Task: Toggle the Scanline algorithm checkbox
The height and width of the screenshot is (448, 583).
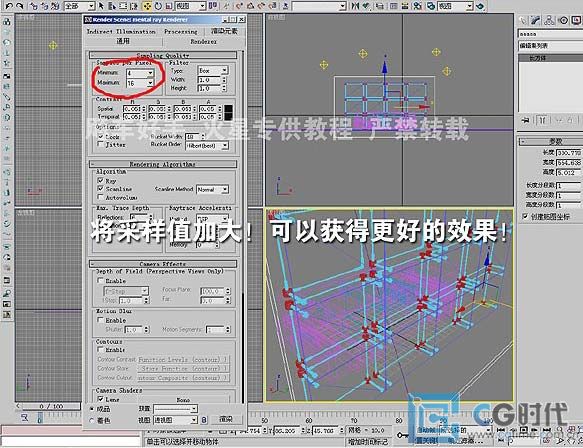Action: click(100, 188)
